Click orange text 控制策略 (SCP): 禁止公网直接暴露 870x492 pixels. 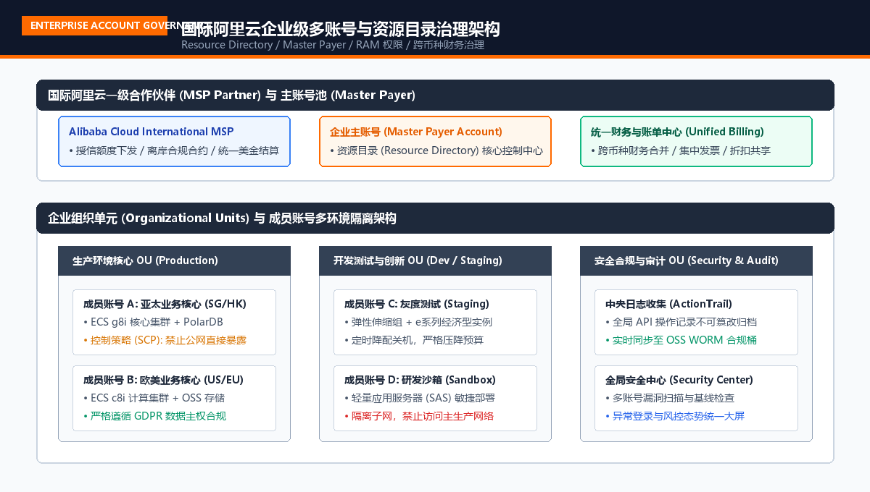165,340
